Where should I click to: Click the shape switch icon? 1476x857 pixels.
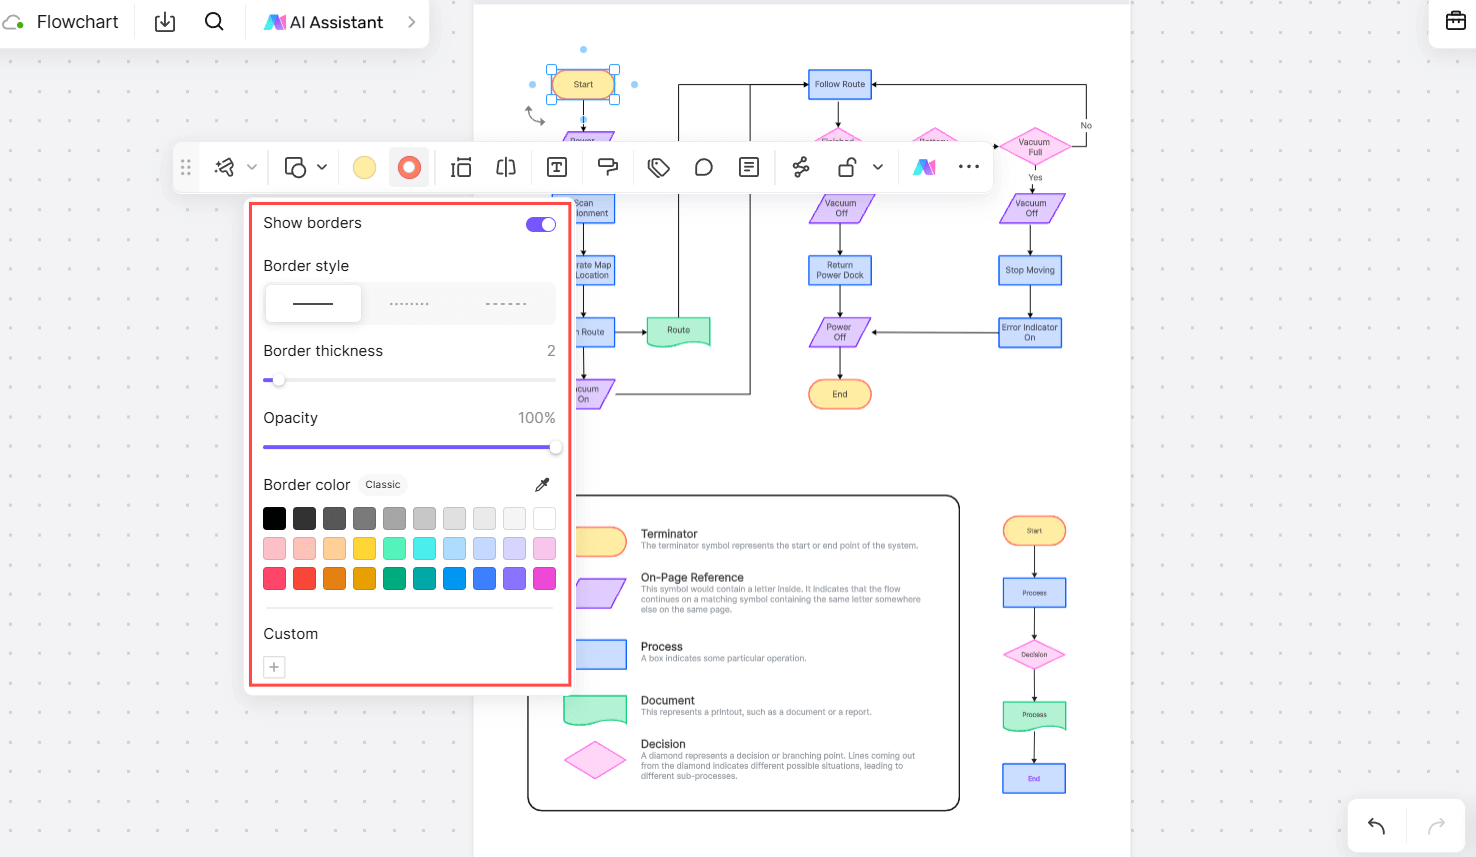click(295, 167)
